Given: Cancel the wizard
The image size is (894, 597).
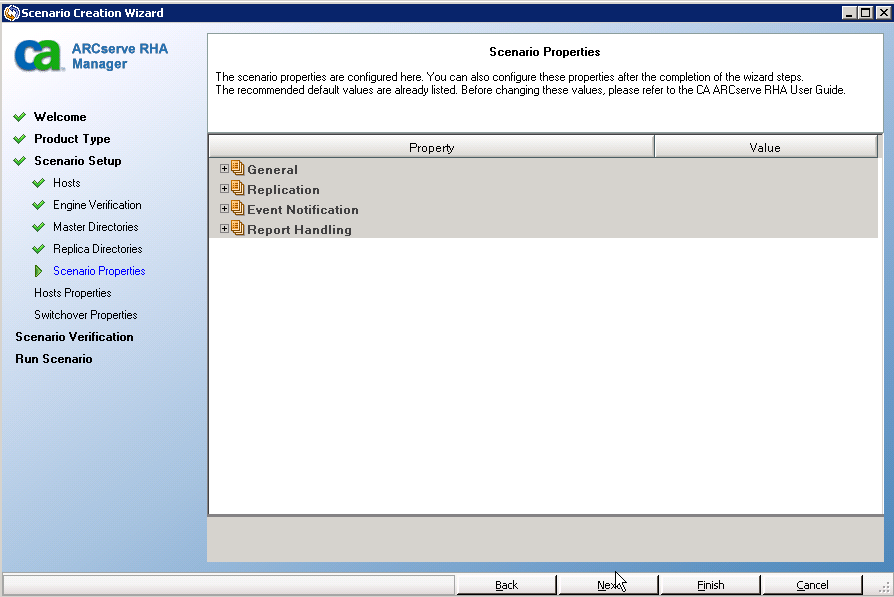Looking at the screenshot, I should (x=812, y=584).
